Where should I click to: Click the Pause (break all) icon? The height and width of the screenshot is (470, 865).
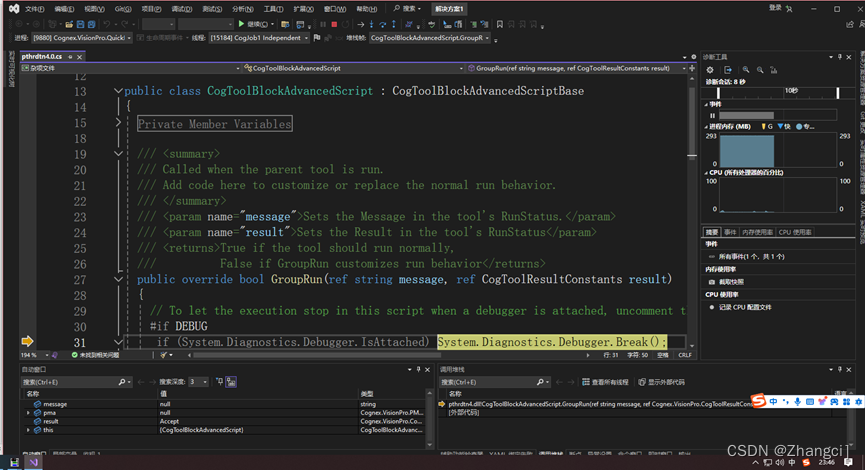(x=323, y=24)
